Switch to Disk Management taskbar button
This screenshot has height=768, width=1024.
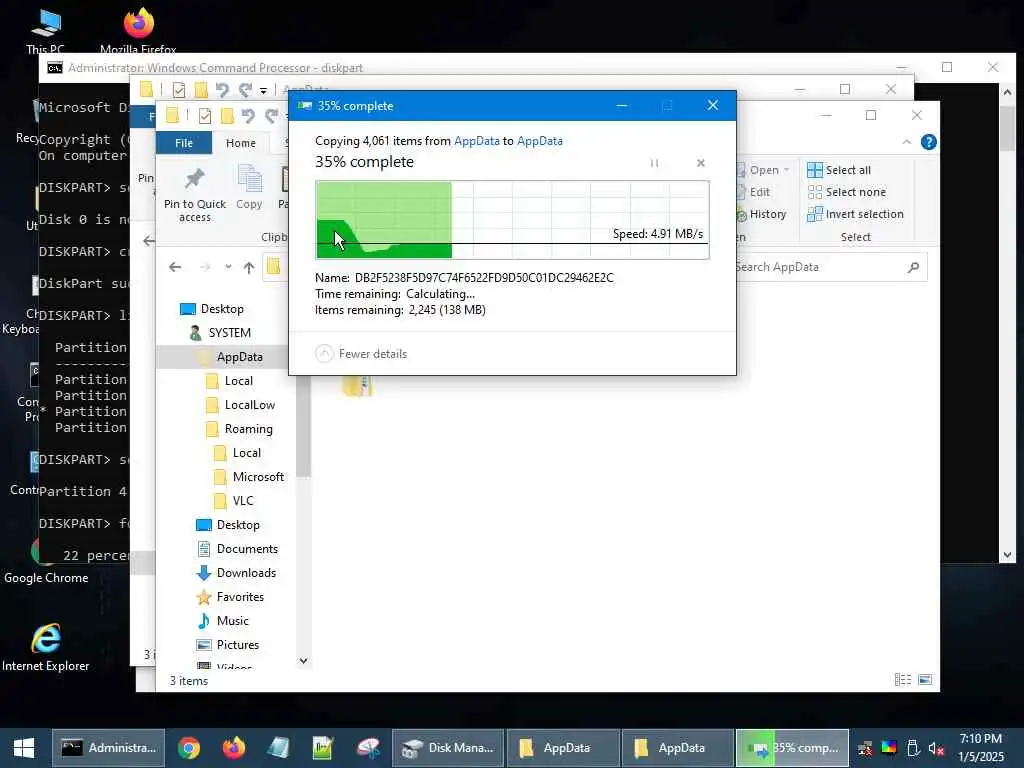coord(448,748)
